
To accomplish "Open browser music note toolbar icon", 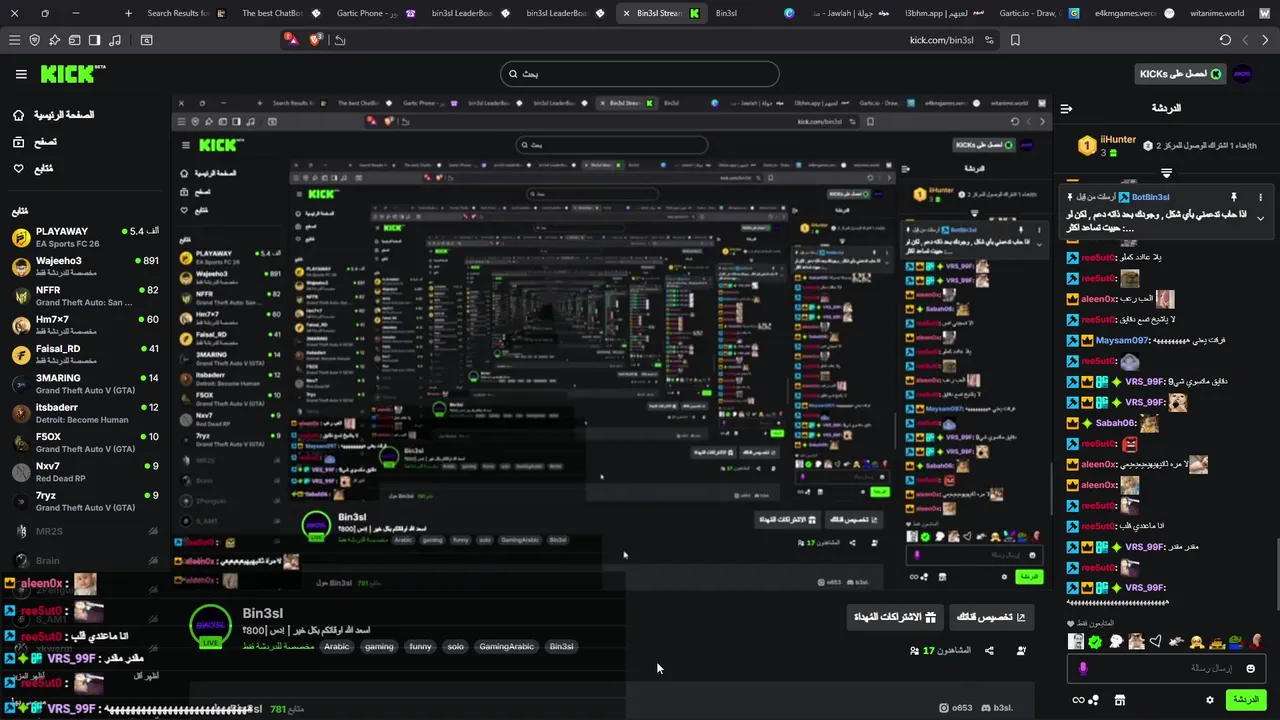I will pos(114,40).
